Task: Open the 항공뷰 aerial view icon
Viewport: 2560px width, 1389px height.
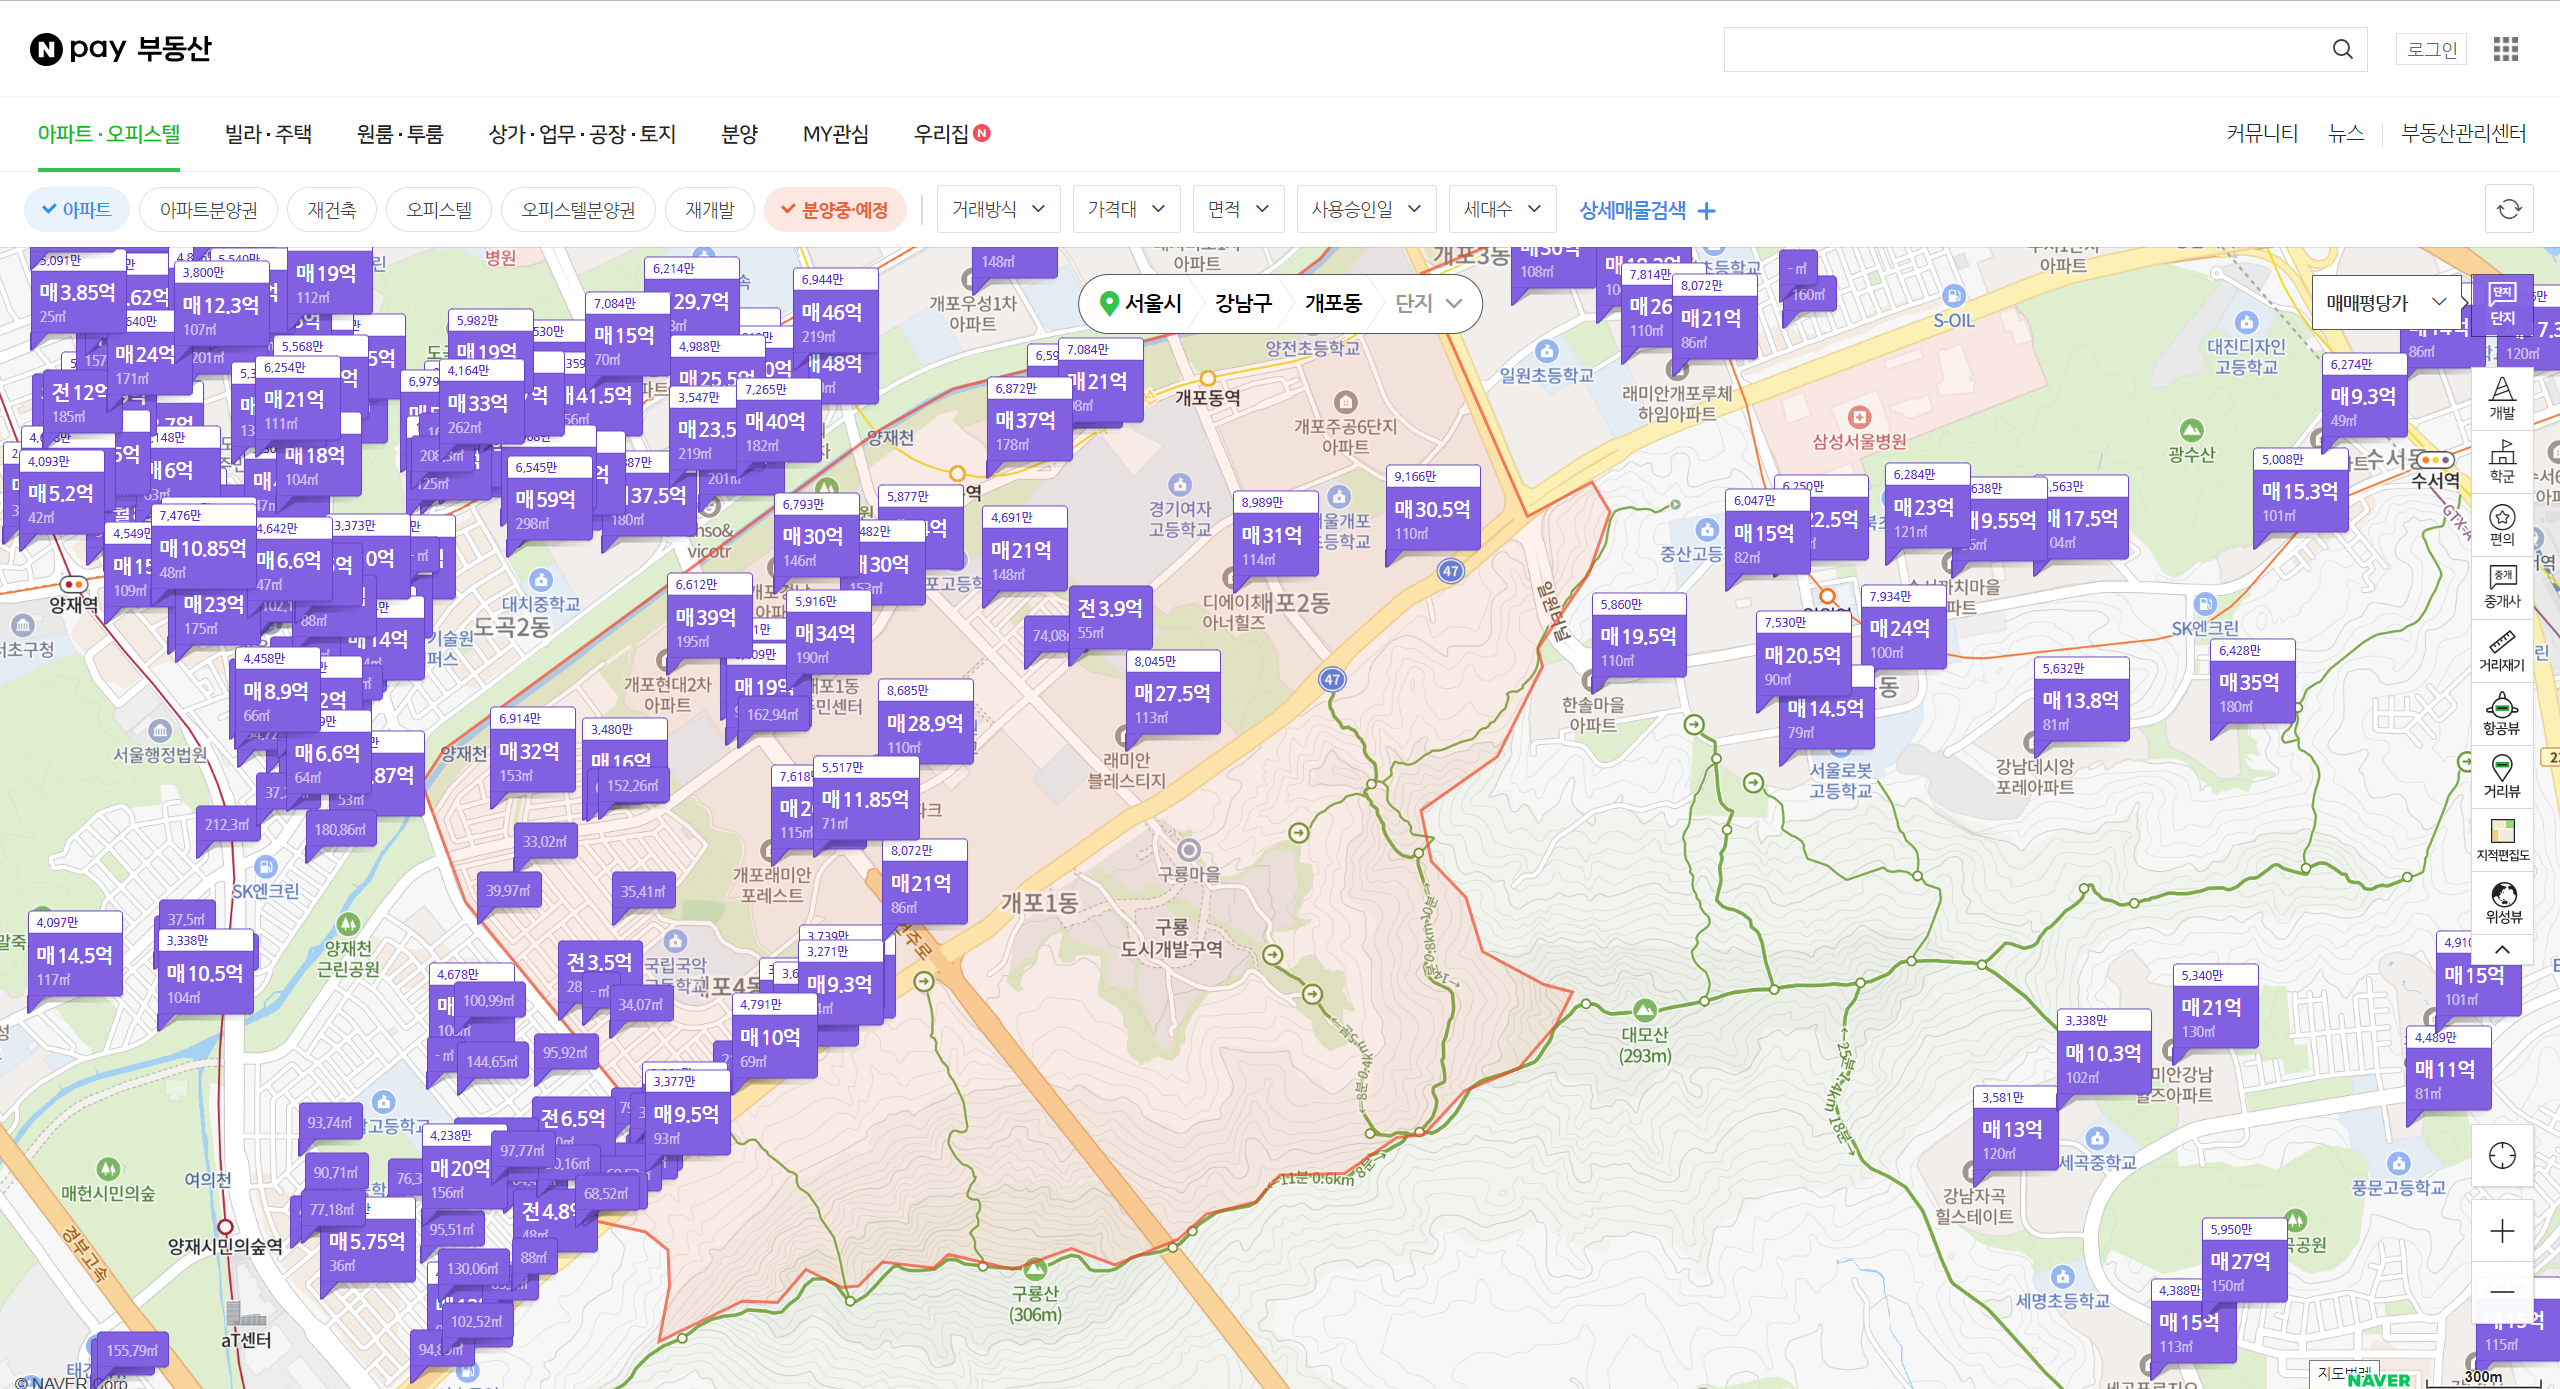Action: coord(2501,714)
